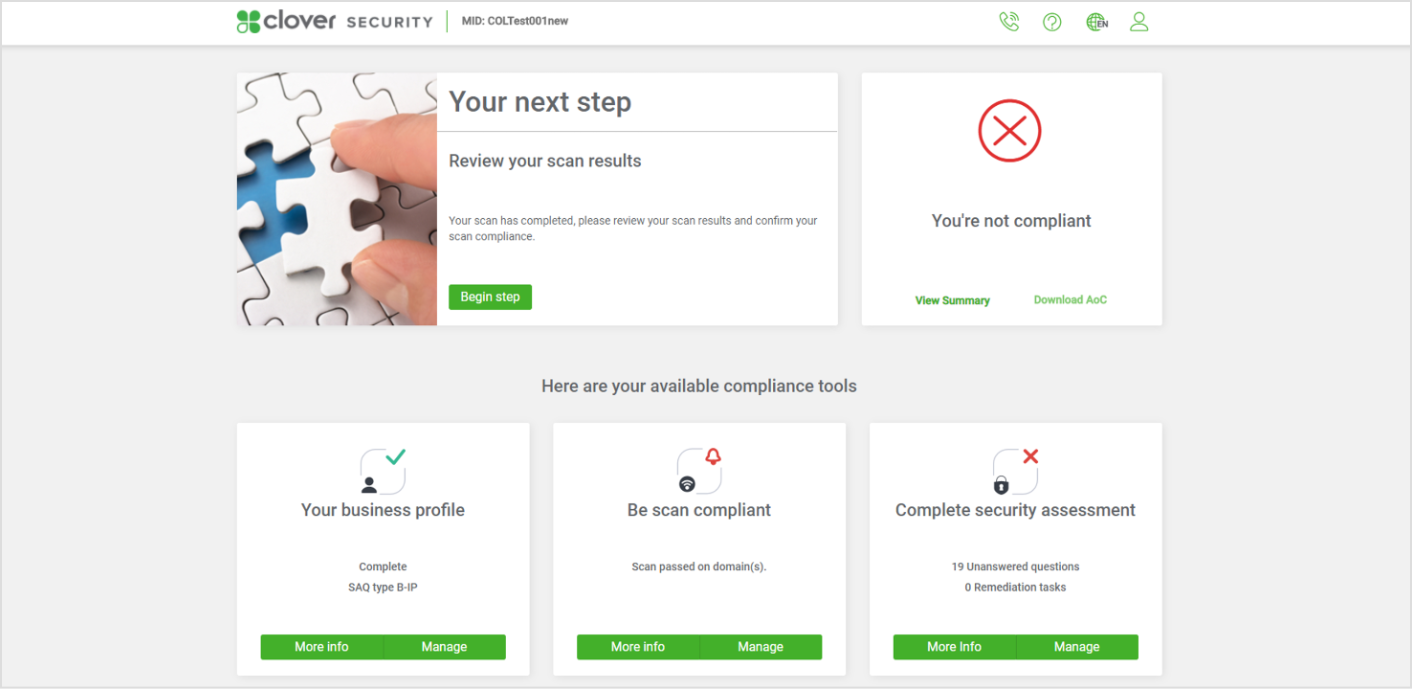
Task: Open the help question mark icon
Action: 1052,22
